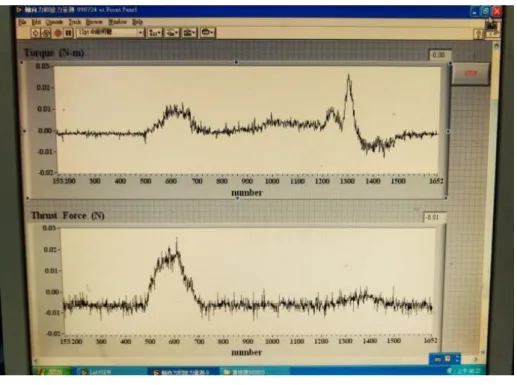Click the Thrust Force (N) chart label
Viewport: 517px width, 385px height.
click(x=68, y=215)
